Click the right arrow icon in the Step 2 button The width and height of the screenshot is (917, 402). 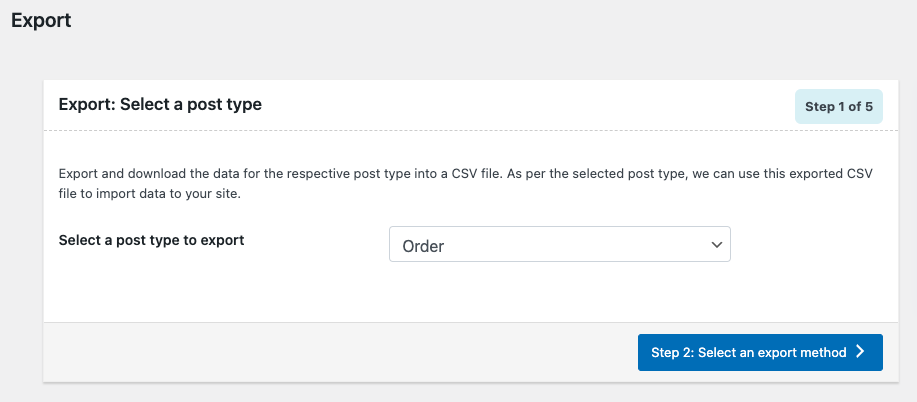(861, 352)
